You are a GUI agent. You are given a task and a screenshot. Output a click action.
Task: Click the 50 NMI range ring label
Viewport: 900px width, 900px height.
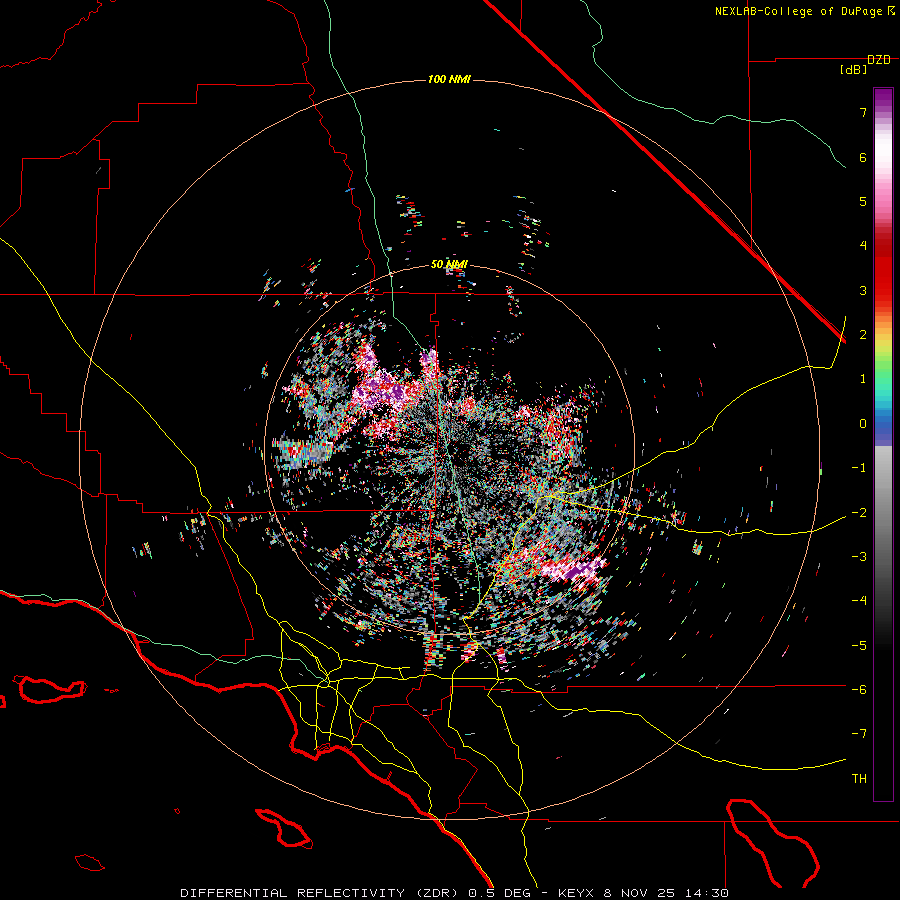click(449, 264)
